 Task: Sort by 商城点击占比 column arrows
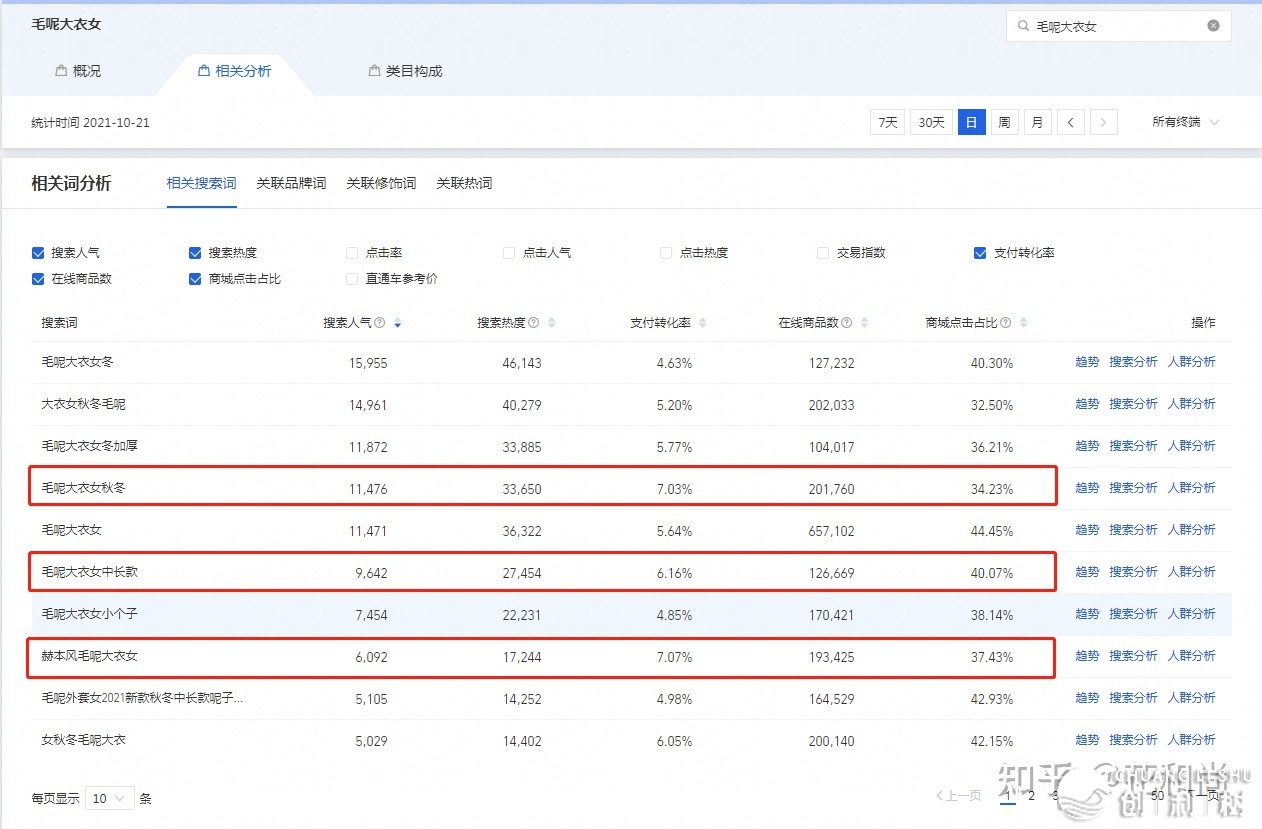[x=1023, y=323]
